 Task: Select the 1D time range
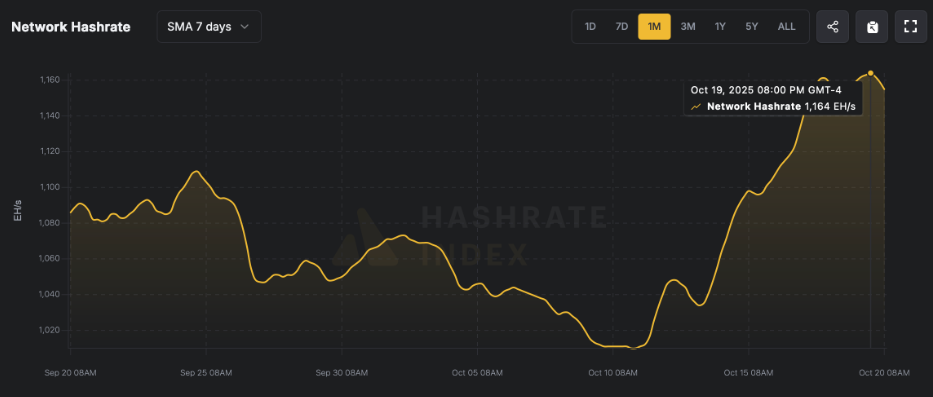pos(590,27)
